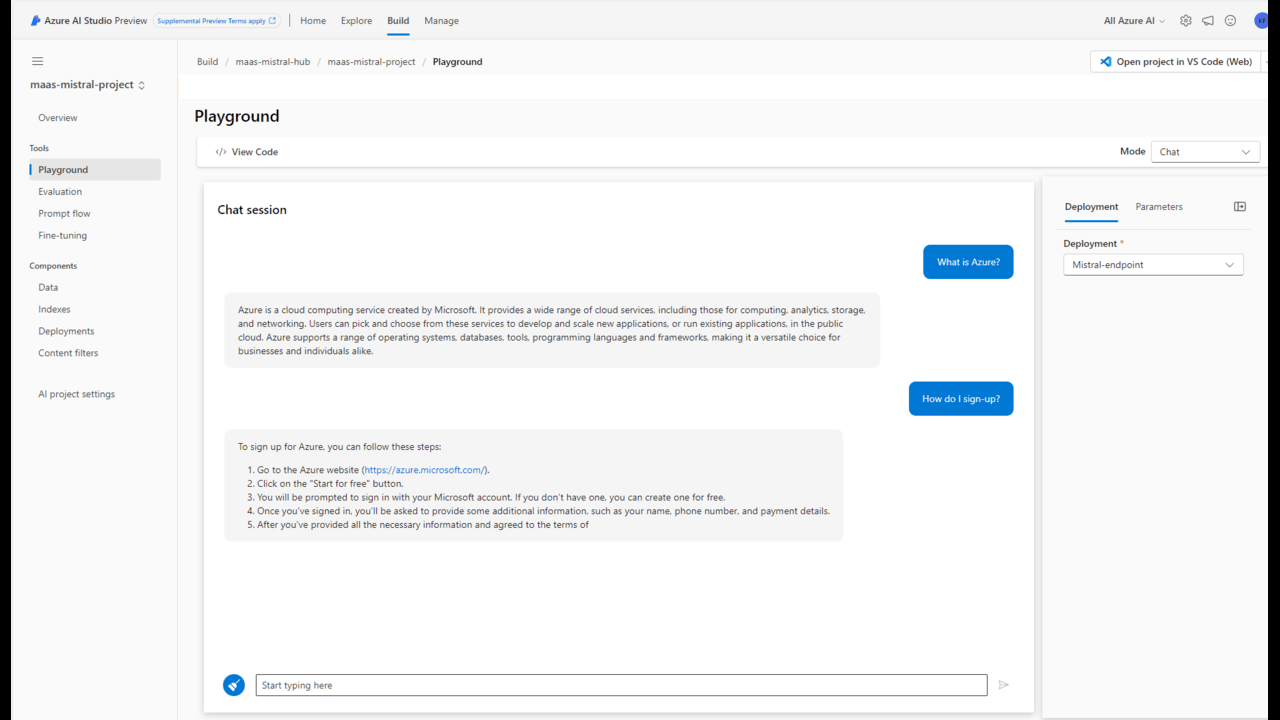The width and height of the screenshot is (1280, 720).
Task: Click the Azure AI Studio logo icon
Action: tap(36, 20)
